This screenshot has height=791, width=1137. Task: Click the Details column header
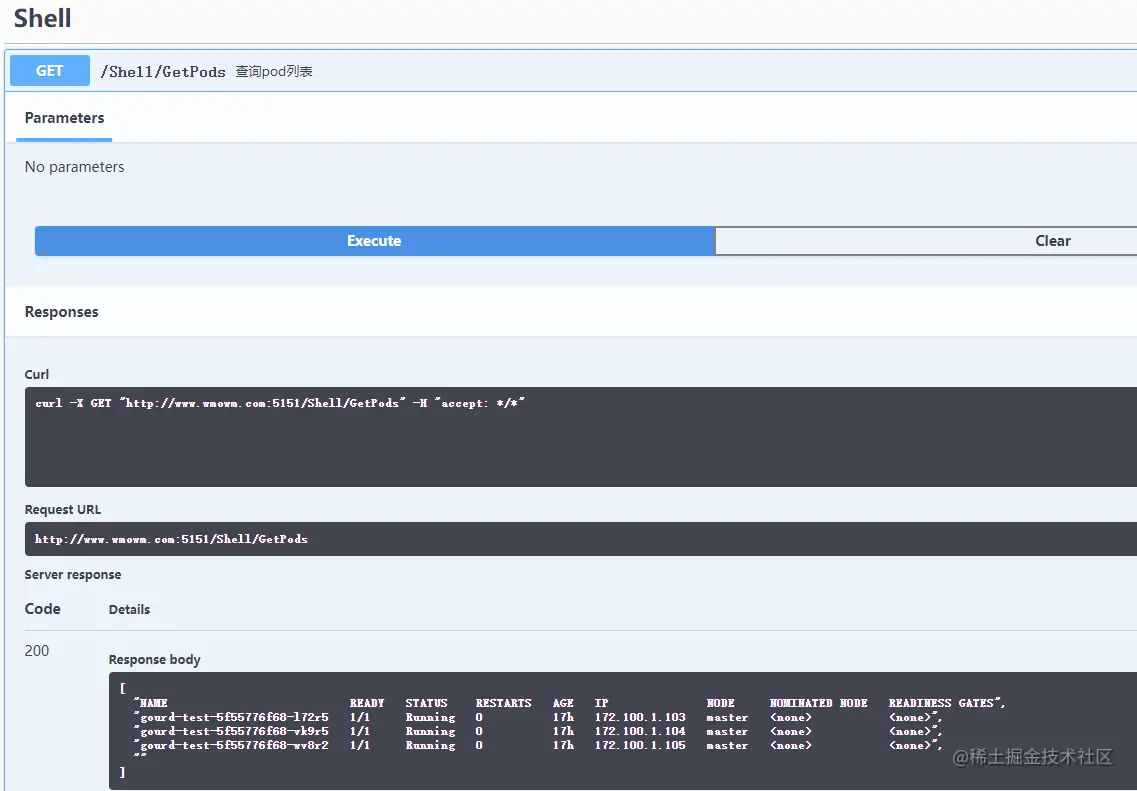click(x=129, y=609)
